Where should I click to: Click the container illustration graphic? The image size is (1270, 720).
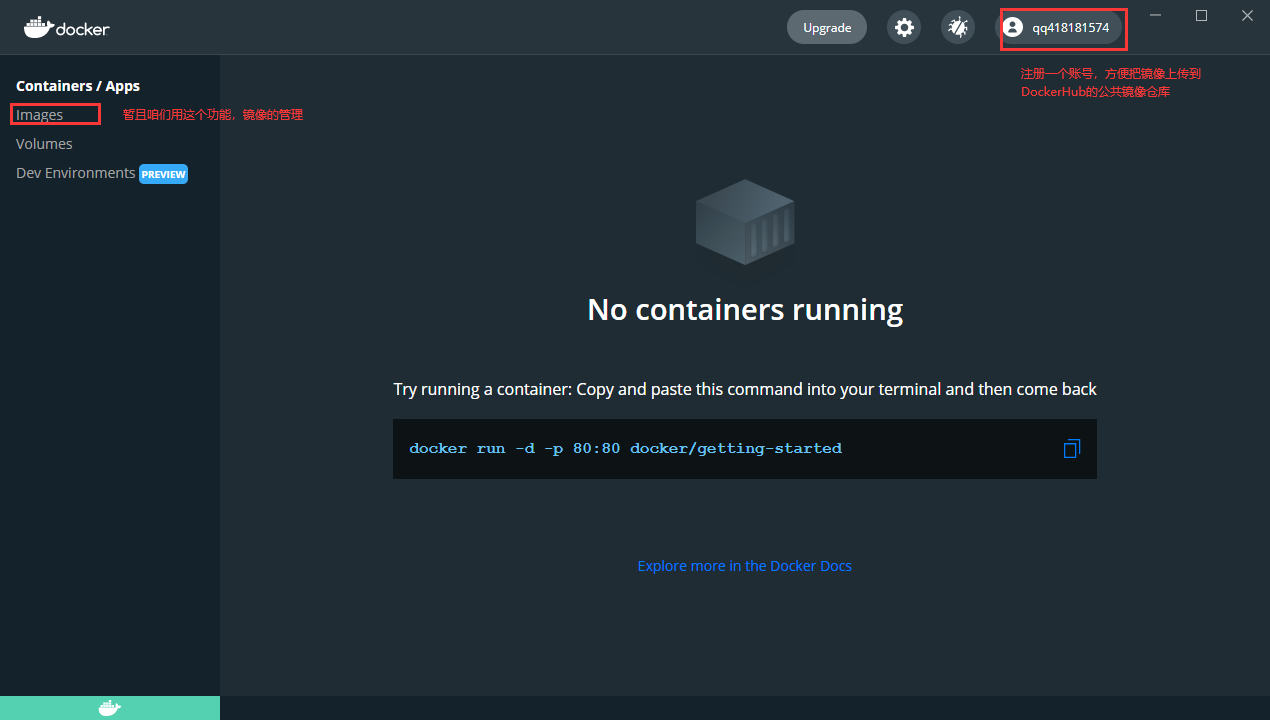point(745,222)
